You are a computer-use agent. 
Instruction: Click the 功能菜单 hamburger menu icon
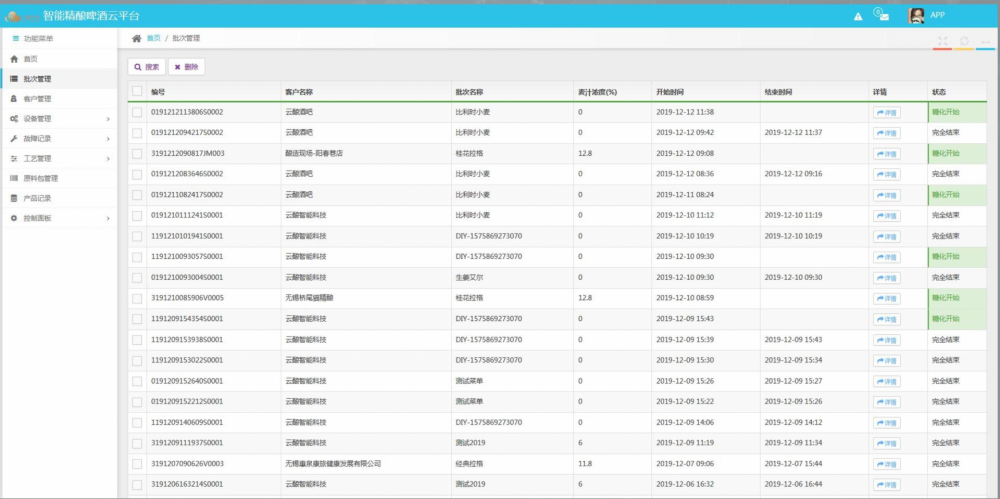point(15,39)
